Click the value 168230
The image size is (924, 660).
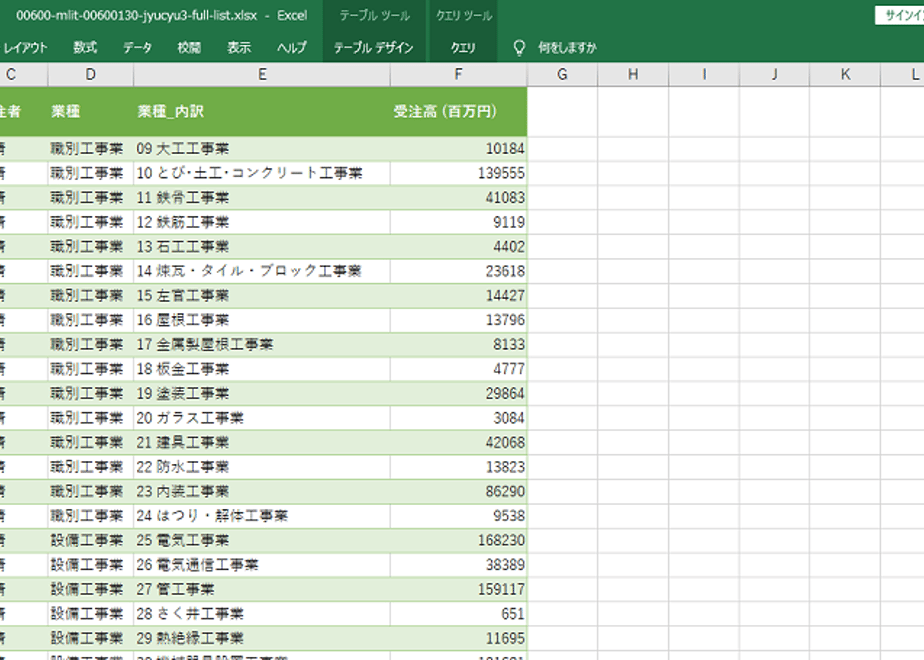(x=501, y=540)
